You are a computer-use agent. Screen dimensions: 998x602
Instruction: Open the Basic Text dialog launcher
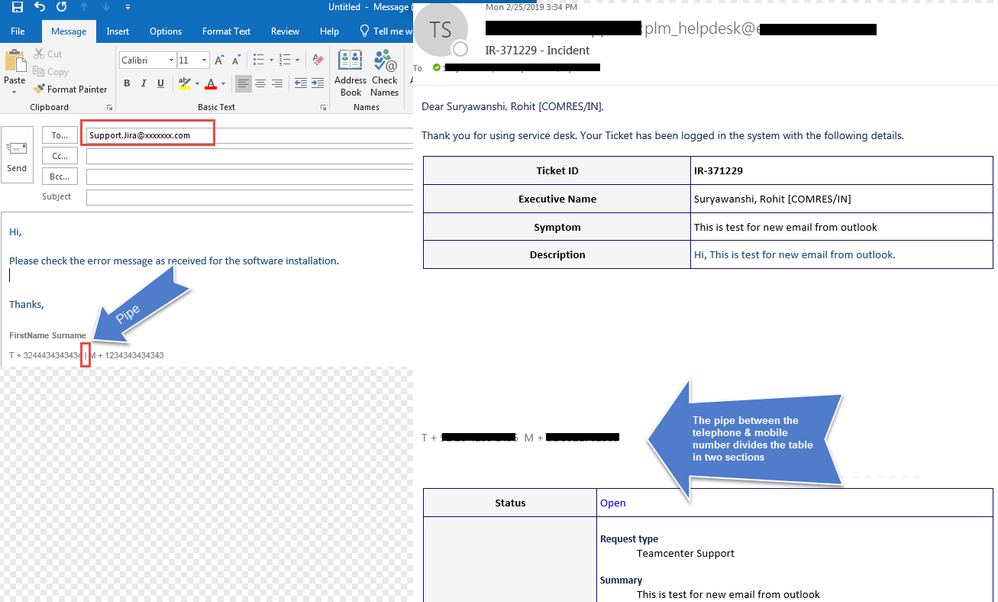323,108
